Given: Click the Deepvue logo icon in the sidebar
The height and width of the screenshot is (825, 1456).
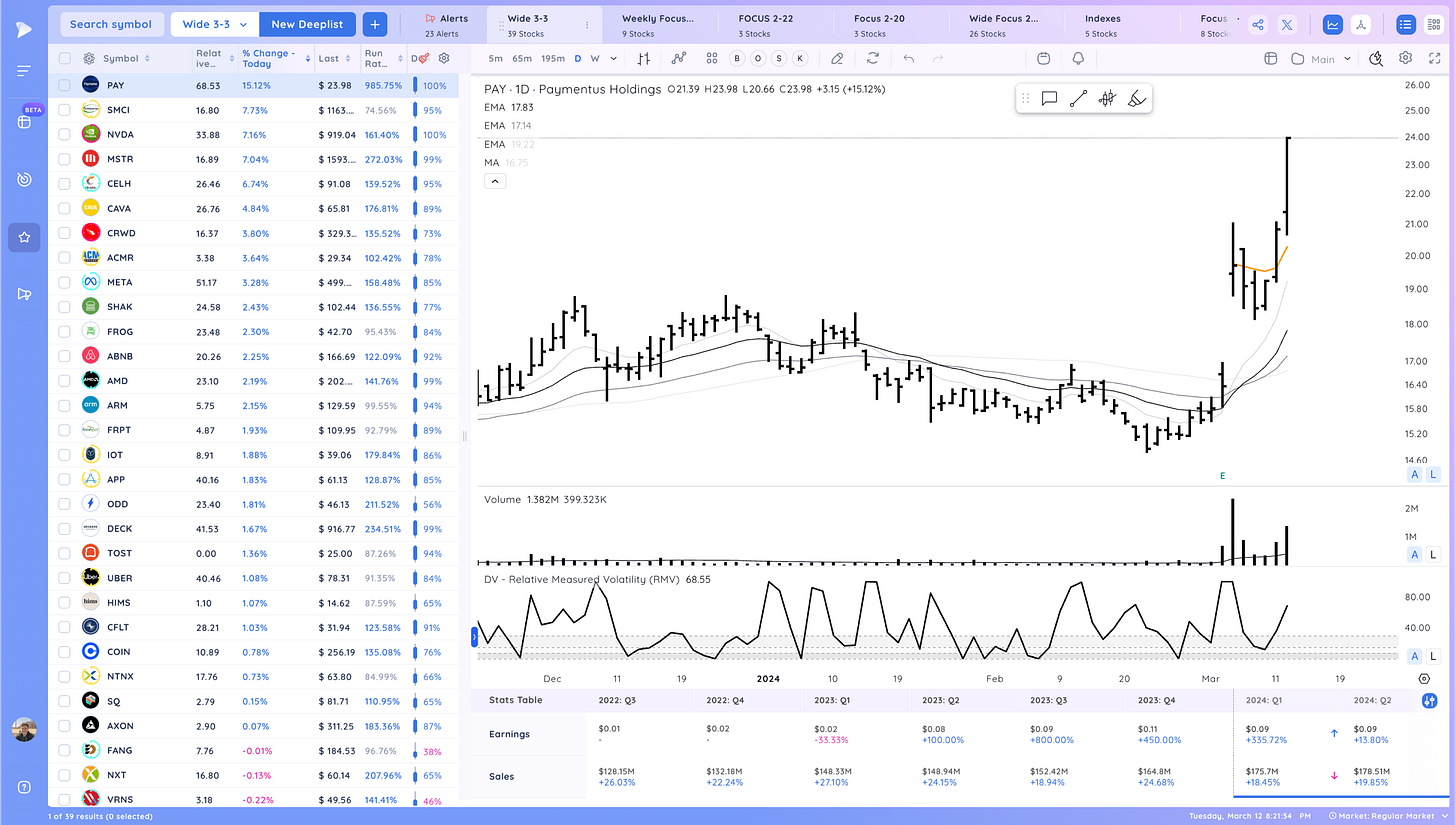Looking at the screenshot, I should point(24,28).
